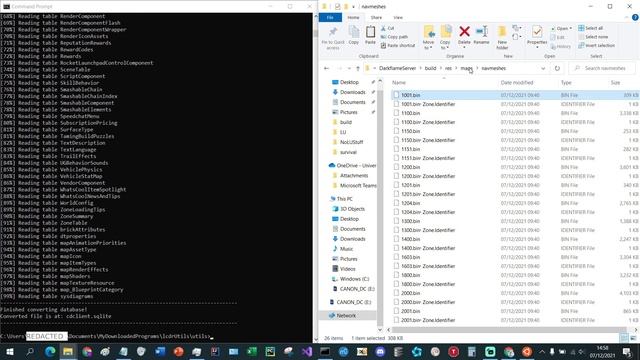Screen dimensions: 640x360
Task: Click Edit in the Open group
Action: click(x=558, y=38)
